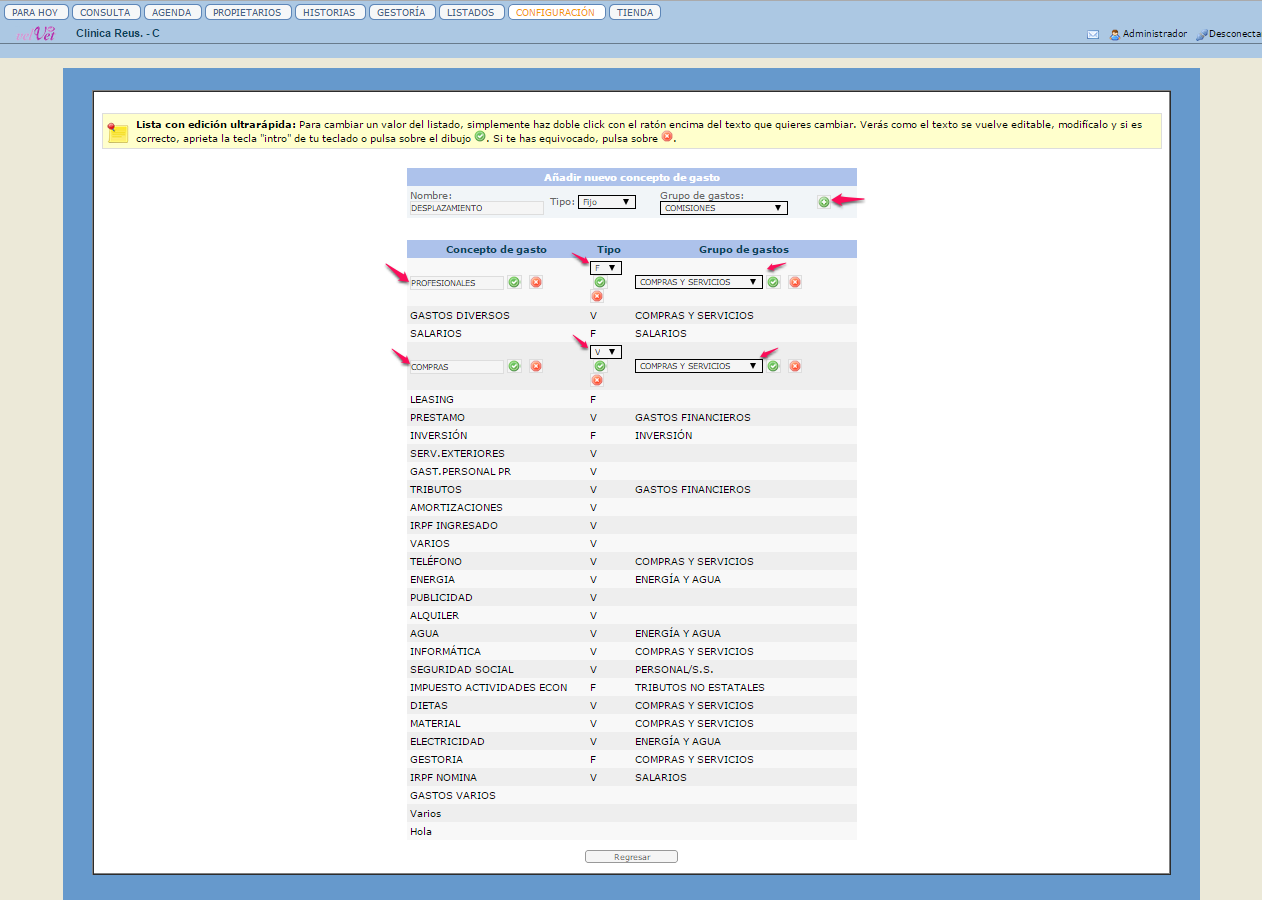Cancel the PROFESIONALES name edit with red X
The image size is (1262, 900).
click(536, 282)
